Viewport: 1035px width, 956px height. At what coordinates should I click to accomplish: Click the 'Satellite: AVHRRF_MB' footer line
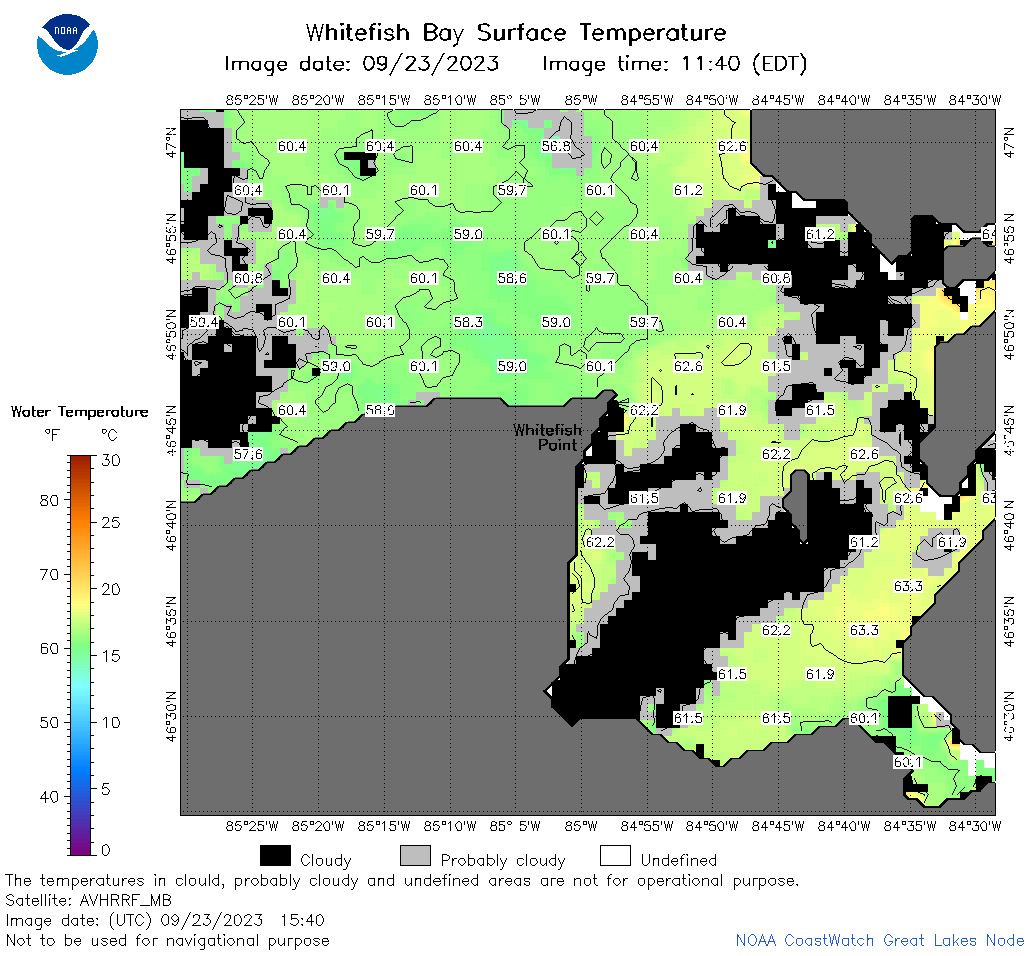88,901
